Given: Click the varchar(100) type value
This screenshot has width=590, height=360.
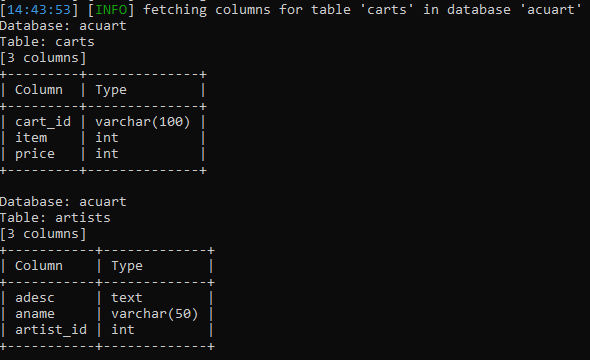Looking at the screenshot, I should coord(143,122).
